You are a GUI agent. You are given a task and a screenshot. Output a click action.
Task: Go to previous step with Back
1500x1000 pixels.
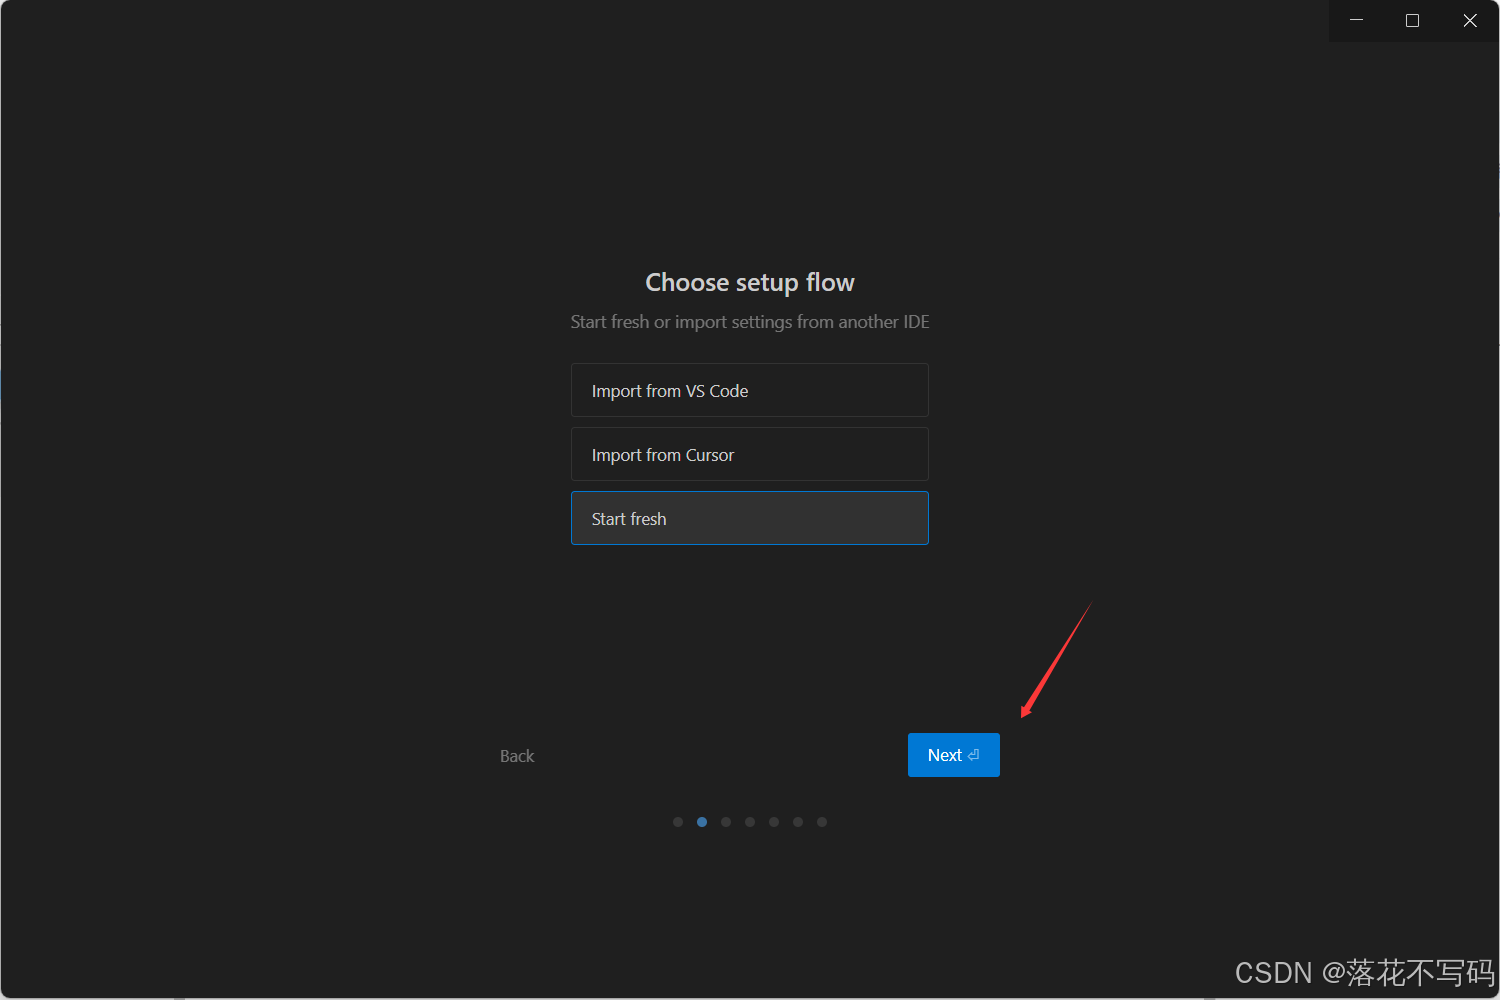tap(517, 756)
